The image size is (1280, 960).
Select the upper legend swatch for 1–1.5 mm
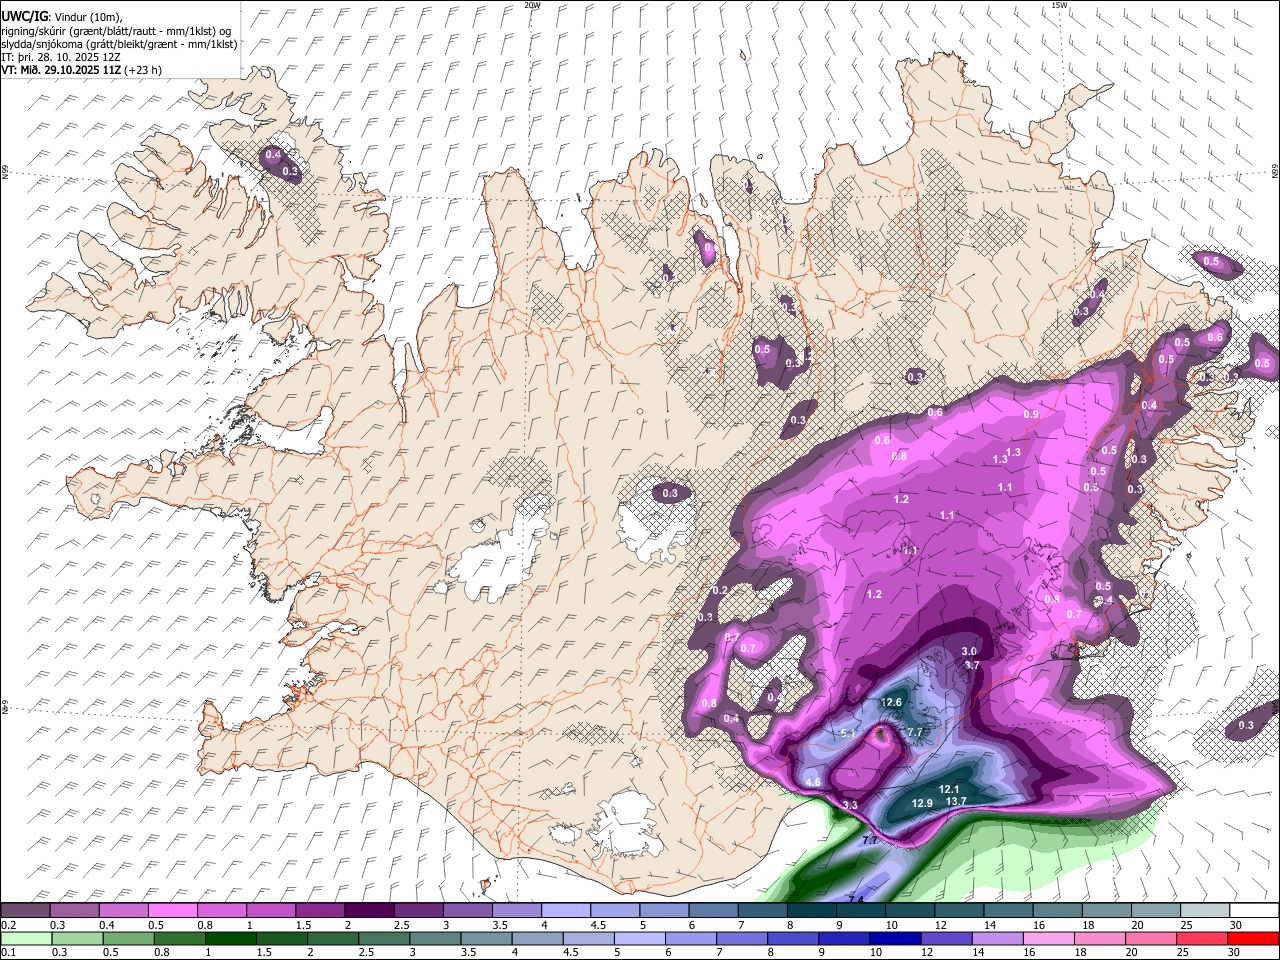(x=271, y=910)
